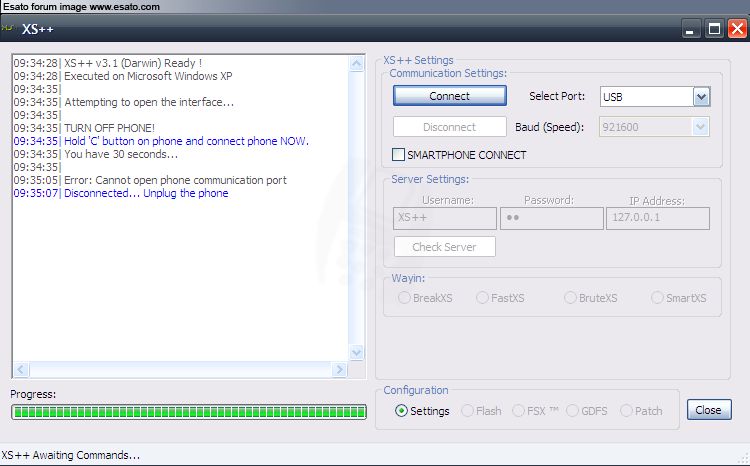Click log line 'TURN OFF PHONE!'
This screenshot has height=466, width=750.
[110, 128]
